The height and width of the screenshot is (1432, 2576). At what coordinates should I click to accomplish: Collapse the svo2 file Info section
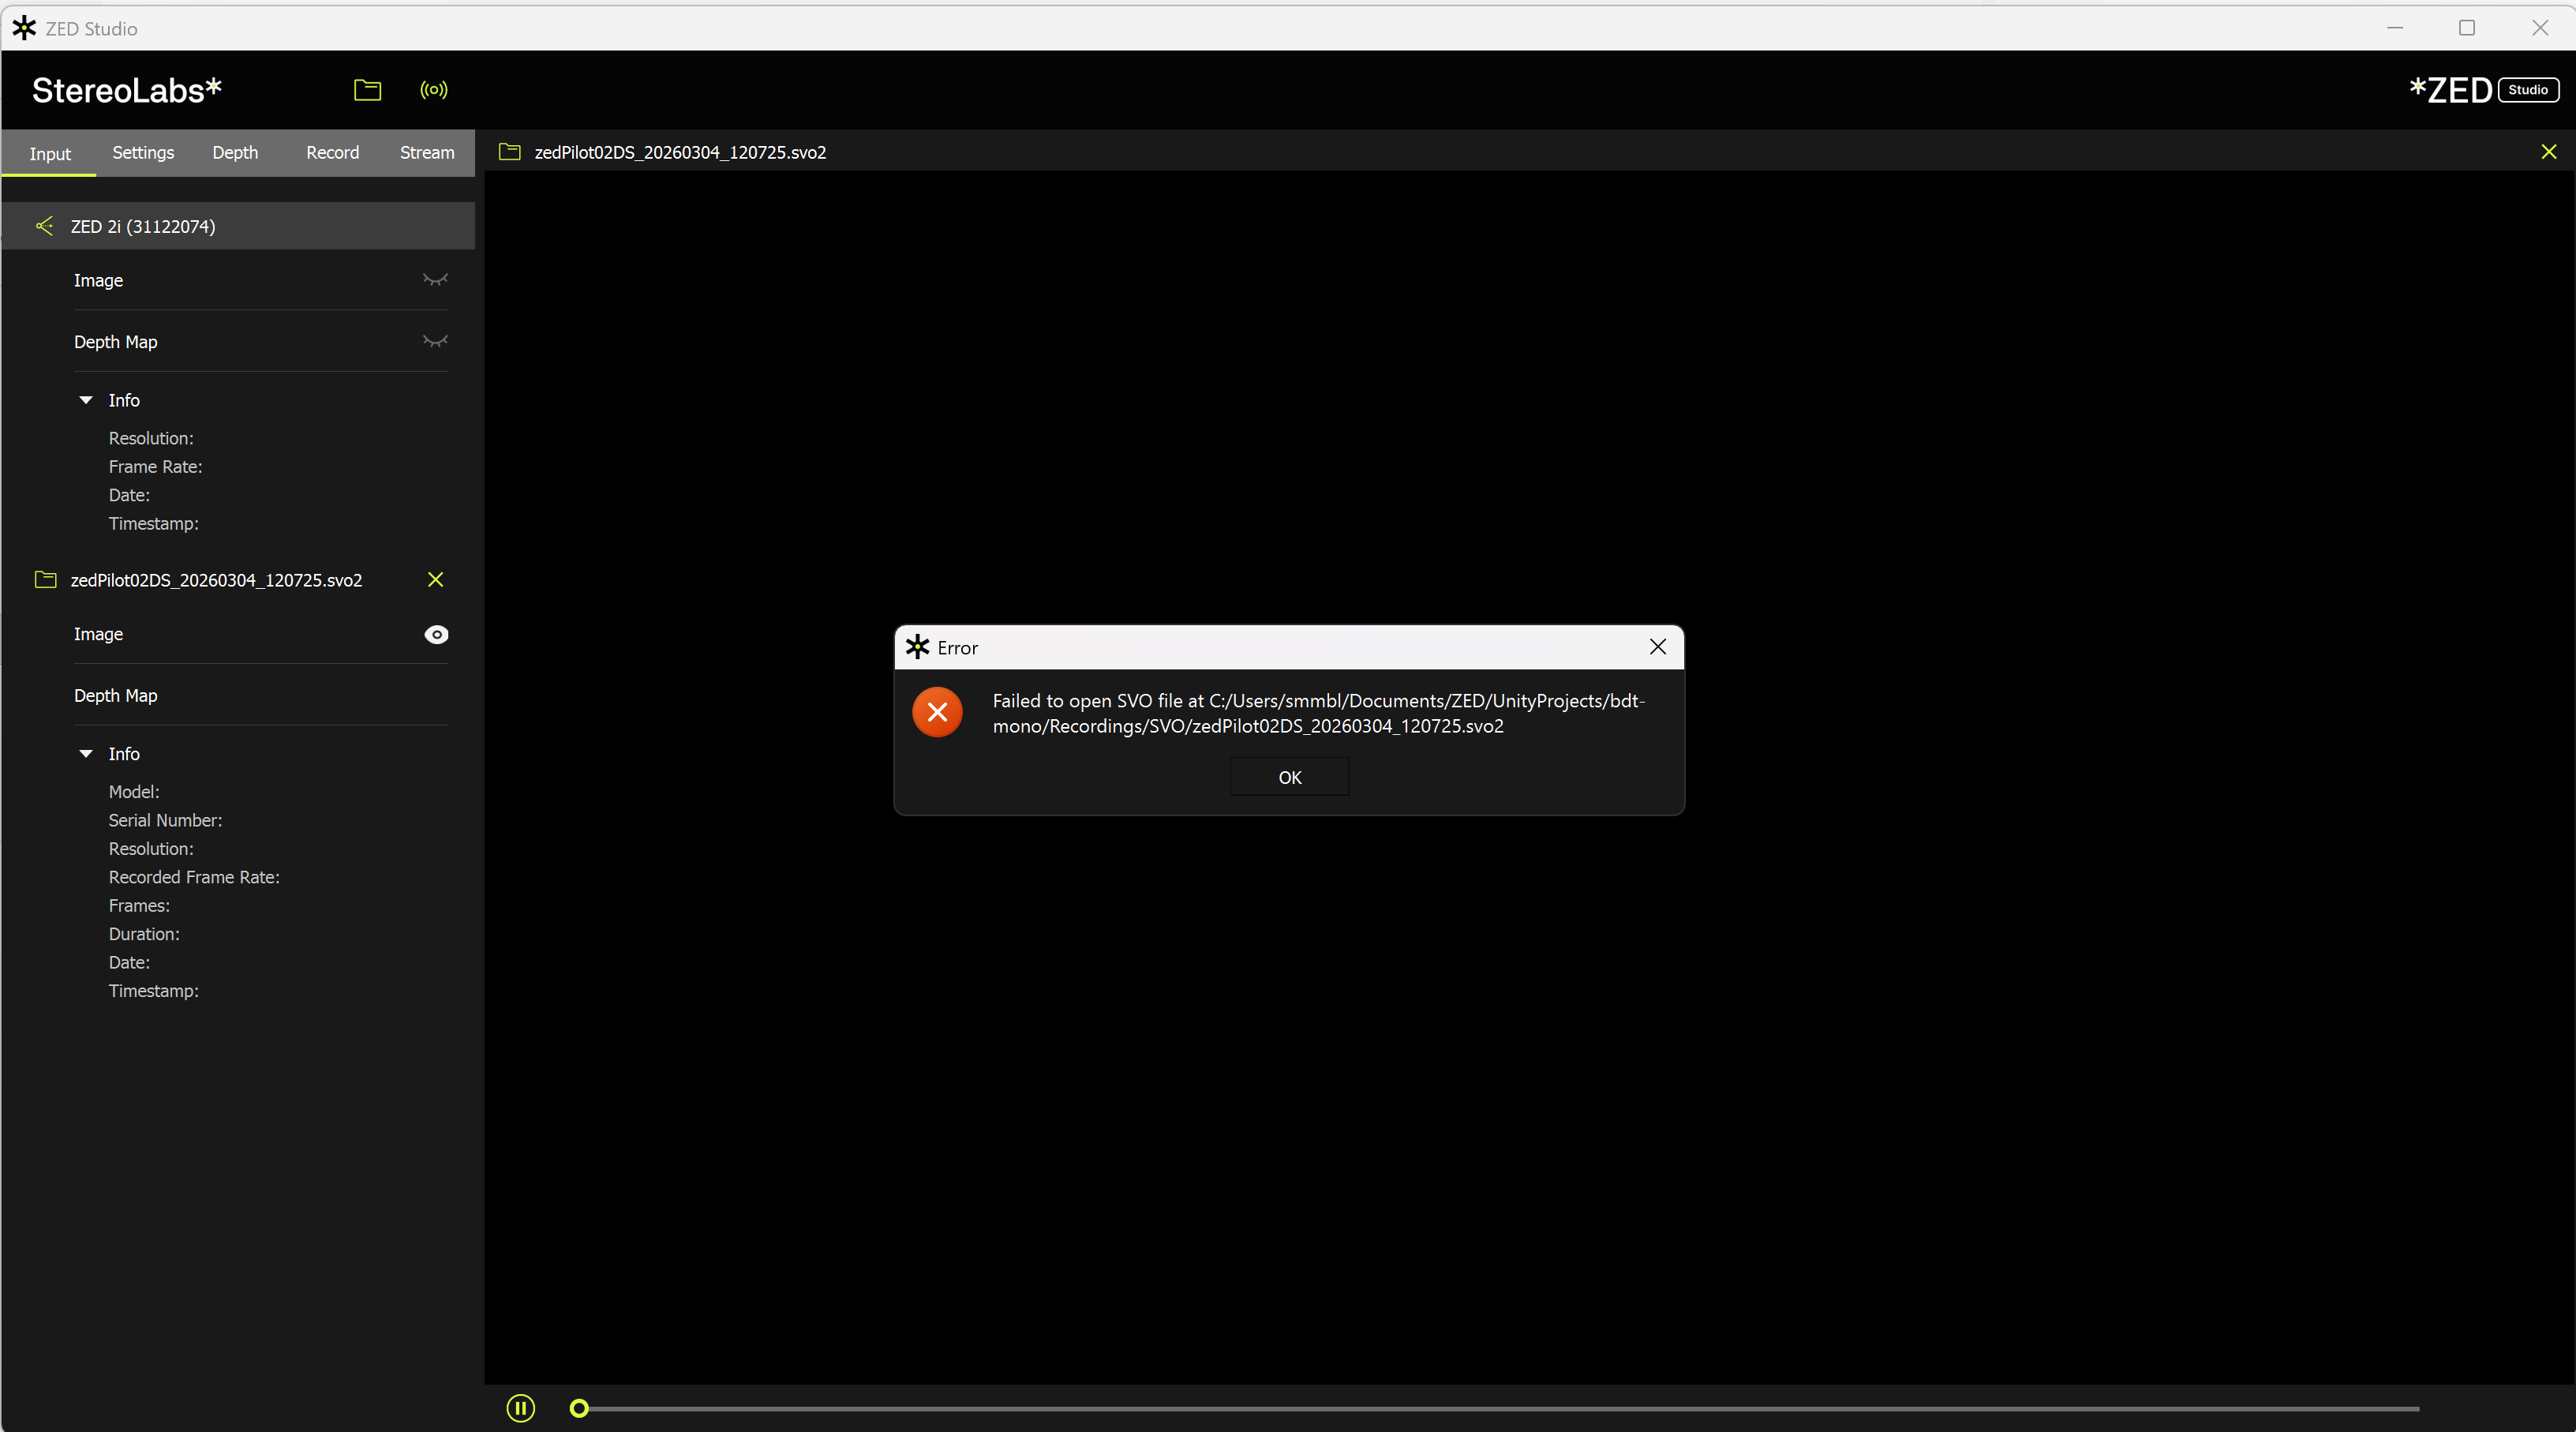pos(86,754)
